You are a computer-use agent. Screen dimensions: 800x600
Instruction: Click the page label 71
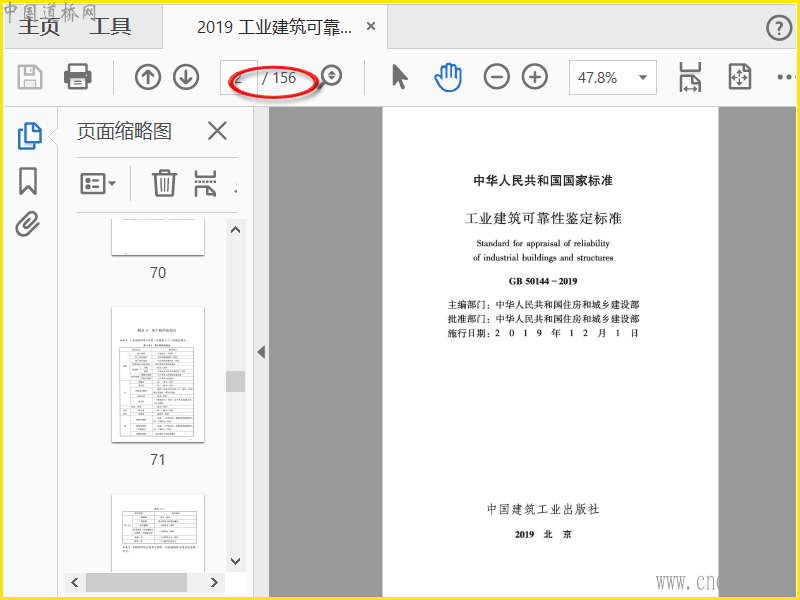point(158,460)
